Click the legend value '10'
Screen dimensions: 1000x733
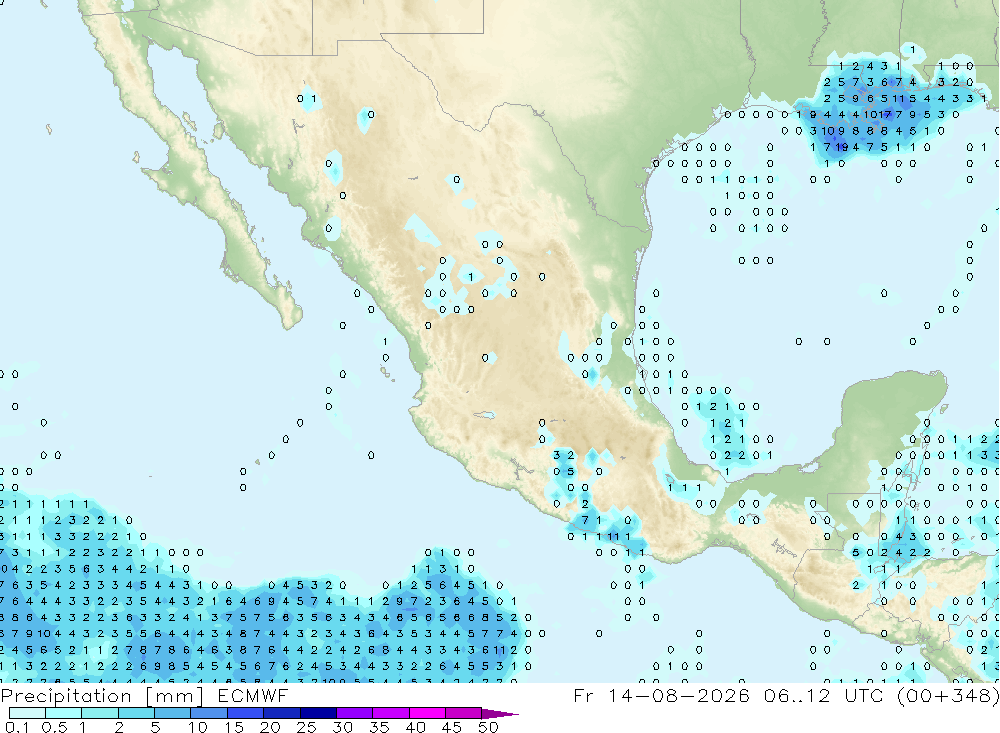(x=198, y=727)
